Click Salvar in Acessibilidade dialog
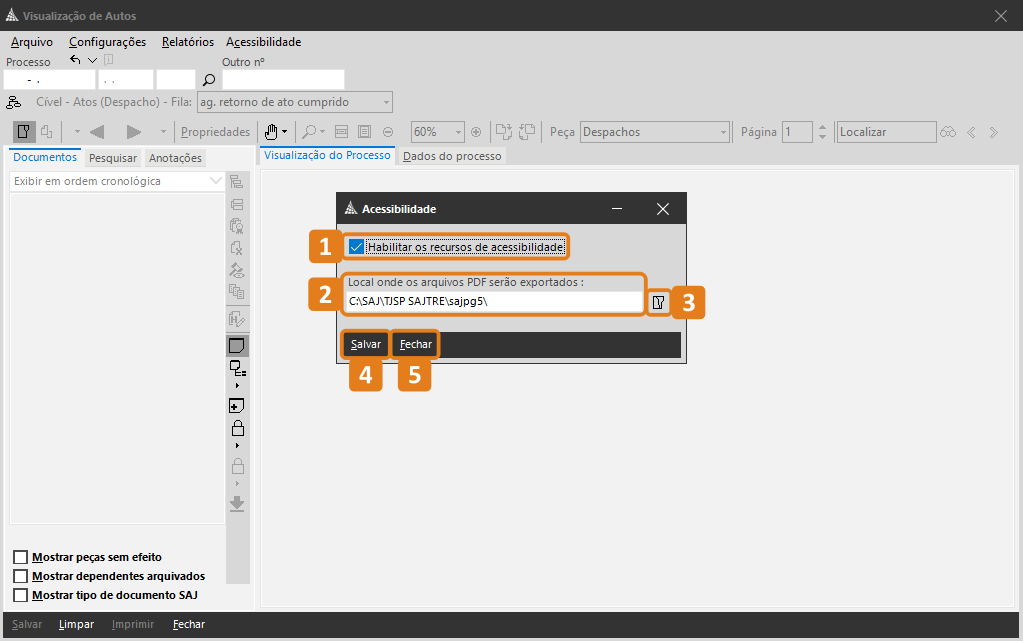 tap(366, 344)
